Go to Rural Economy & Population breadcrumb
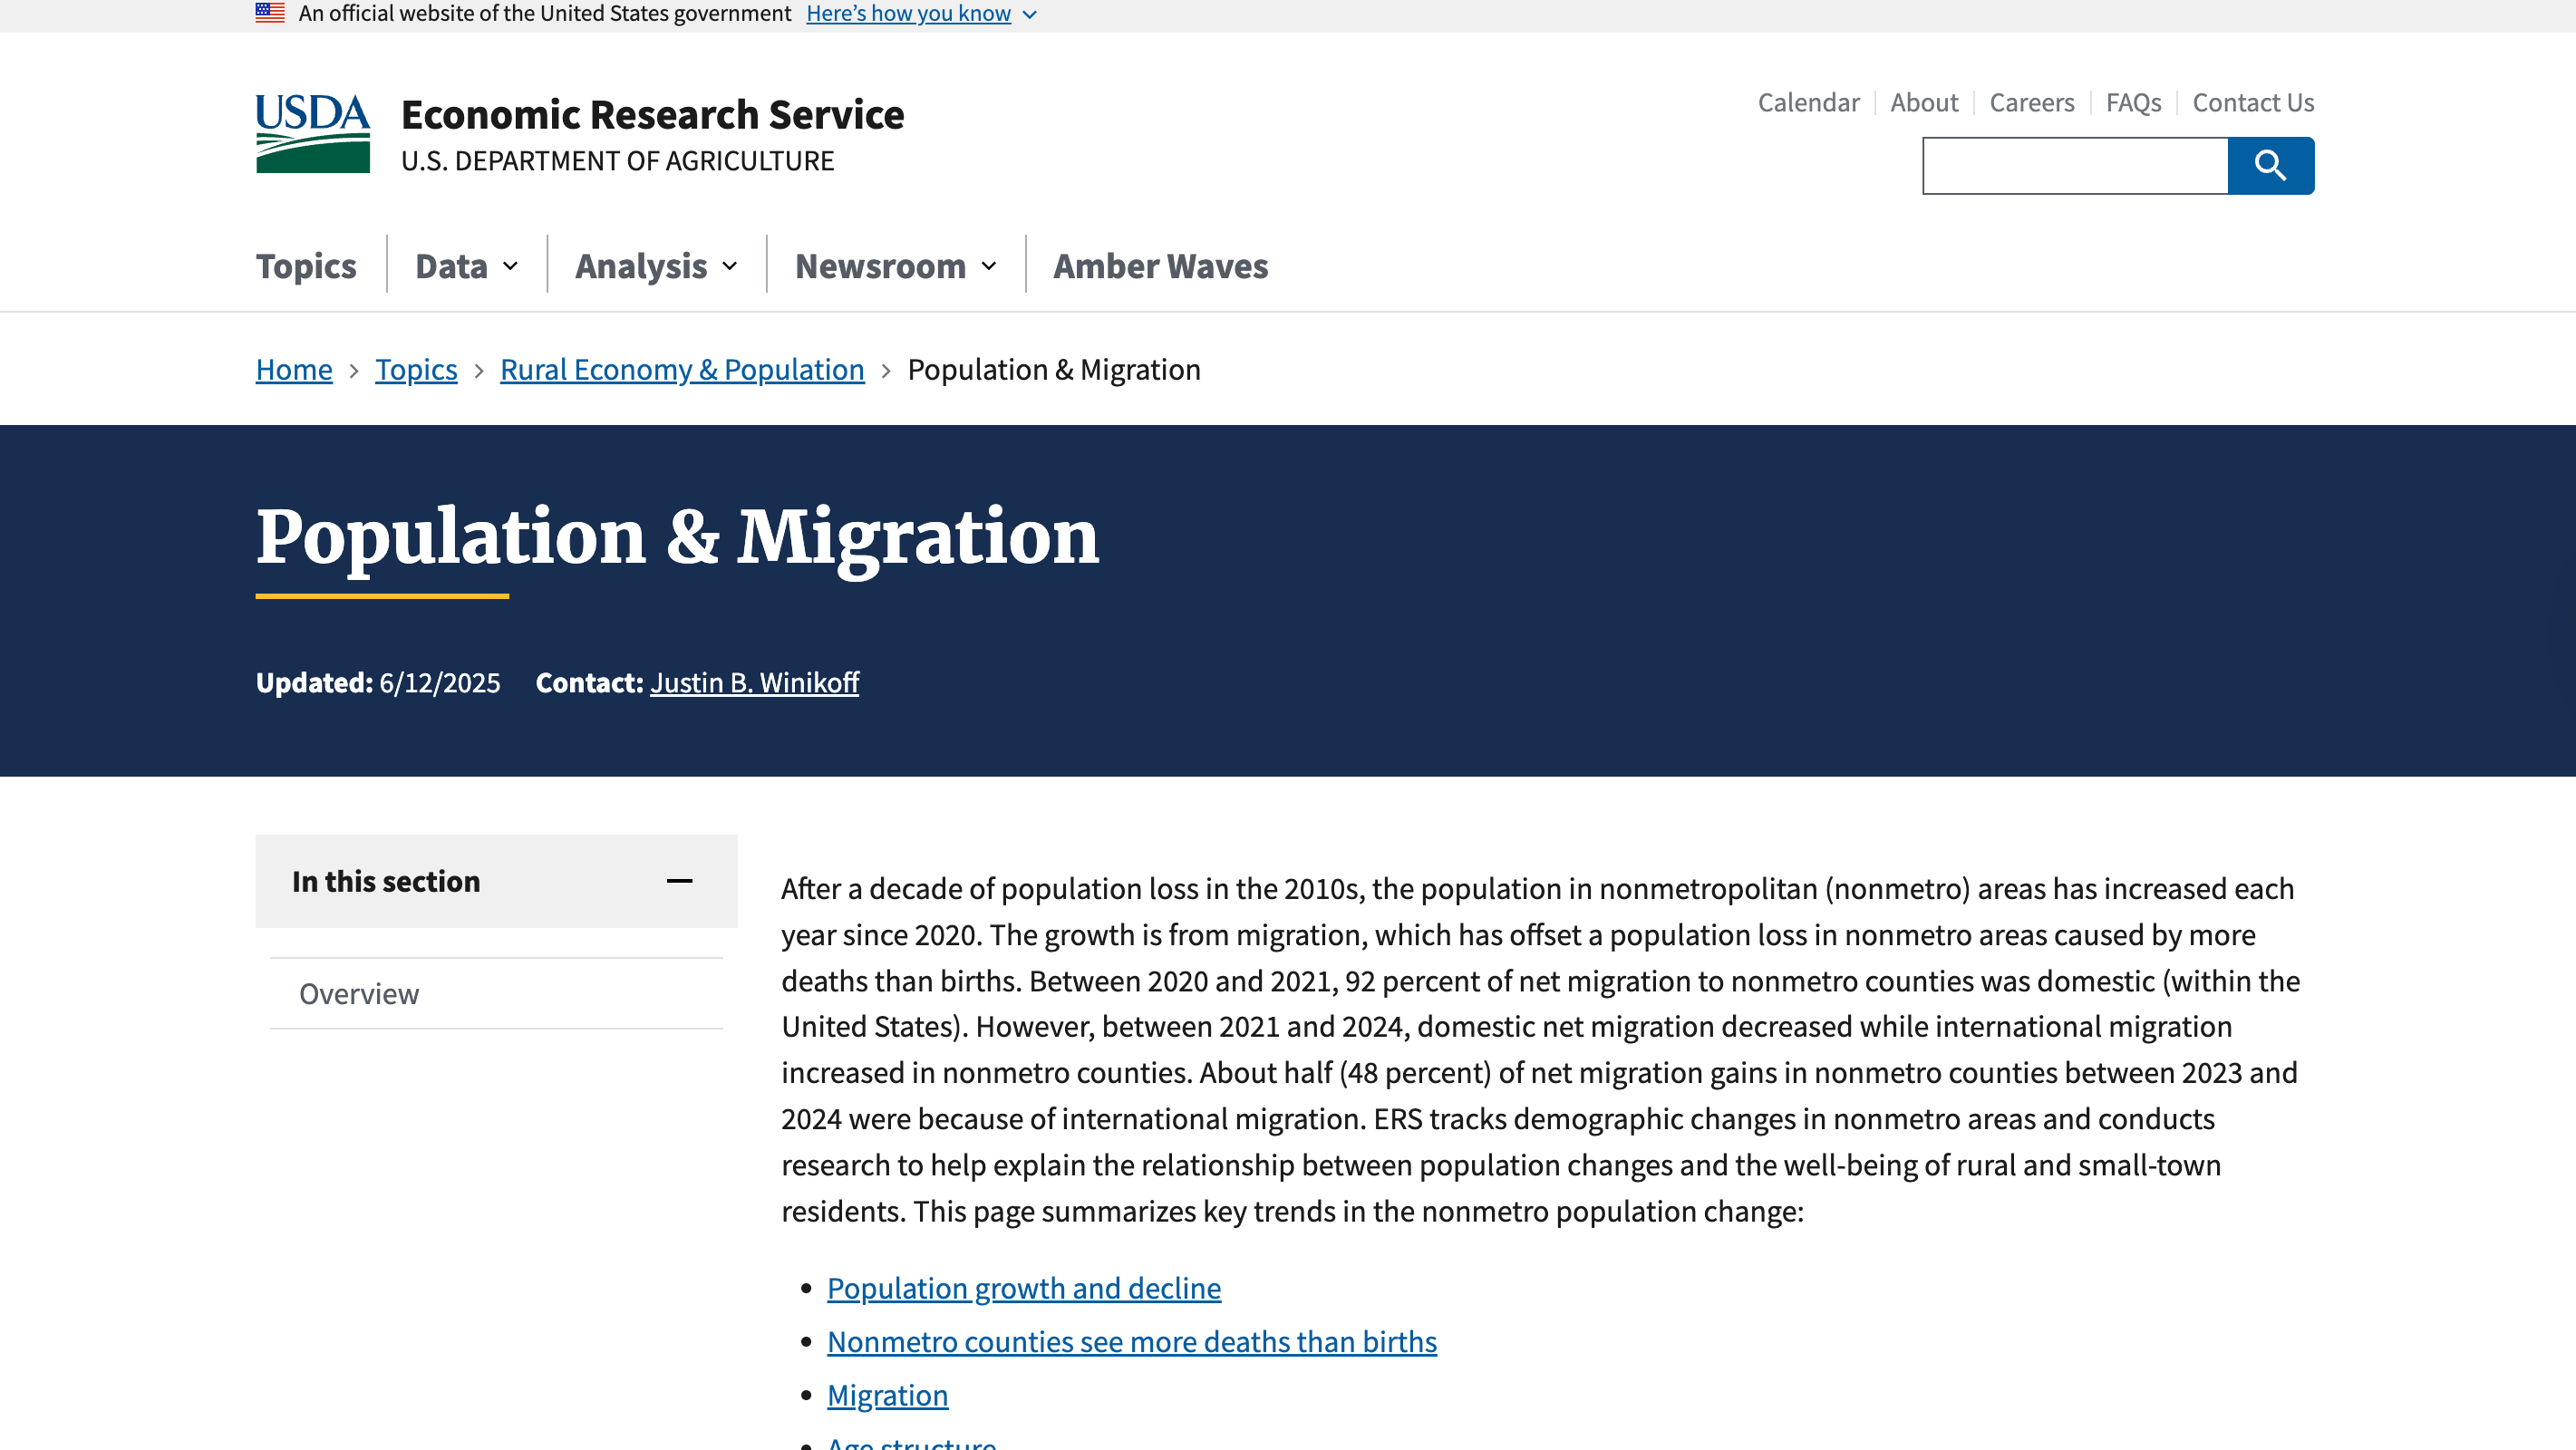 pyautogui.click(x=682, y=369)
